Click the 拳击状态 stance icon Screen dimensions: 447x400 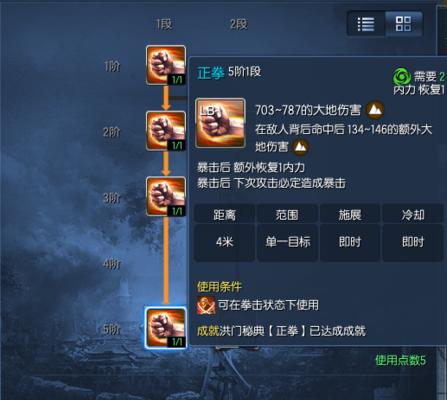tap(206, 305)
